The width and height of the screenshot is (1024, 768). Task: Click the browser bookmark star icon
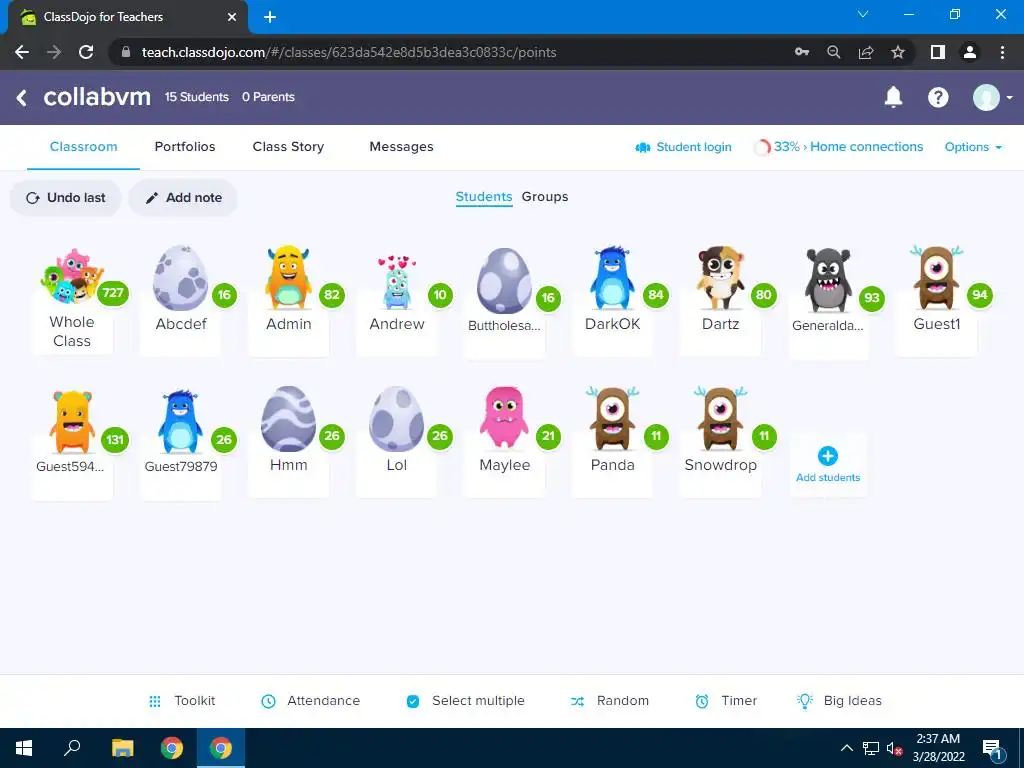pos(898,52)
